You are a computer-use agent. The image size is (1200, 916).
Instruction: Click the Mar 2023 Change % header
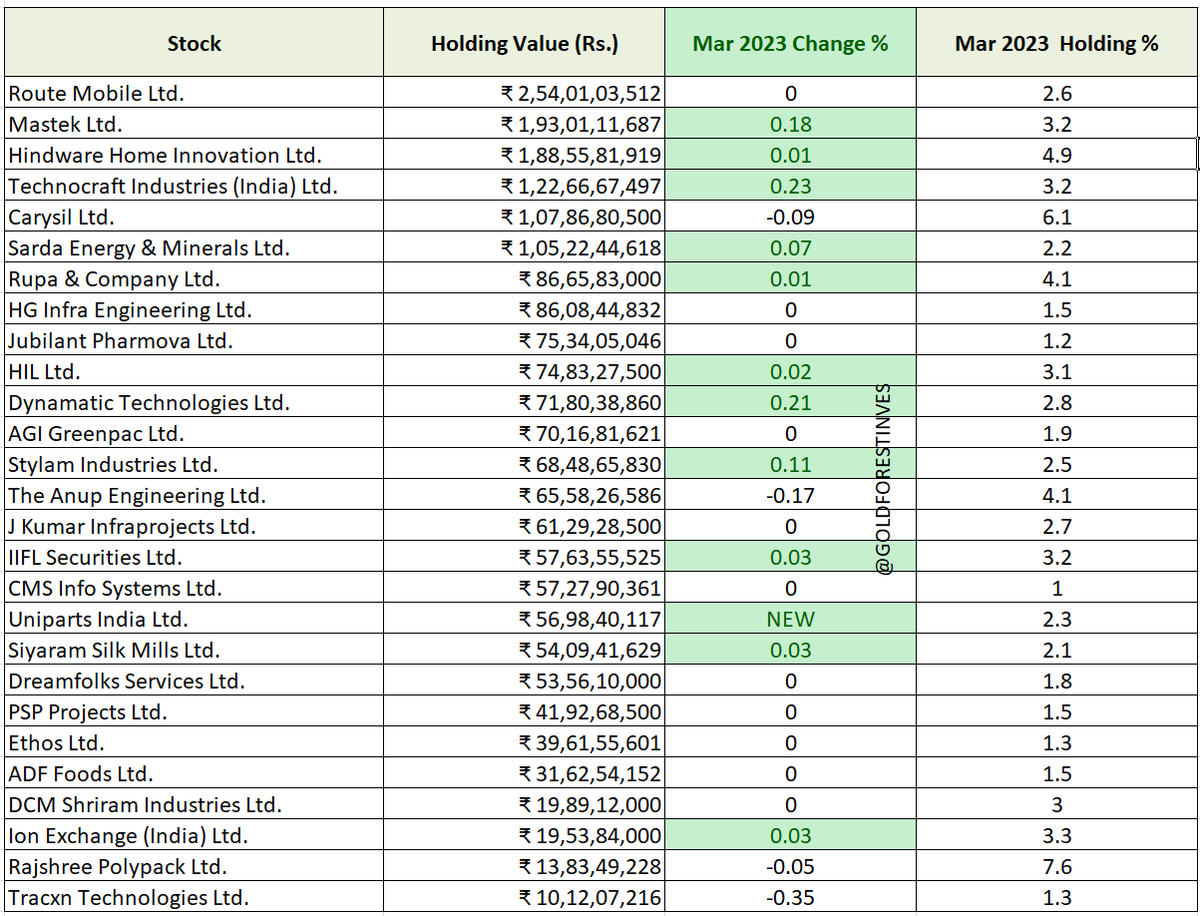pos(790,43)
